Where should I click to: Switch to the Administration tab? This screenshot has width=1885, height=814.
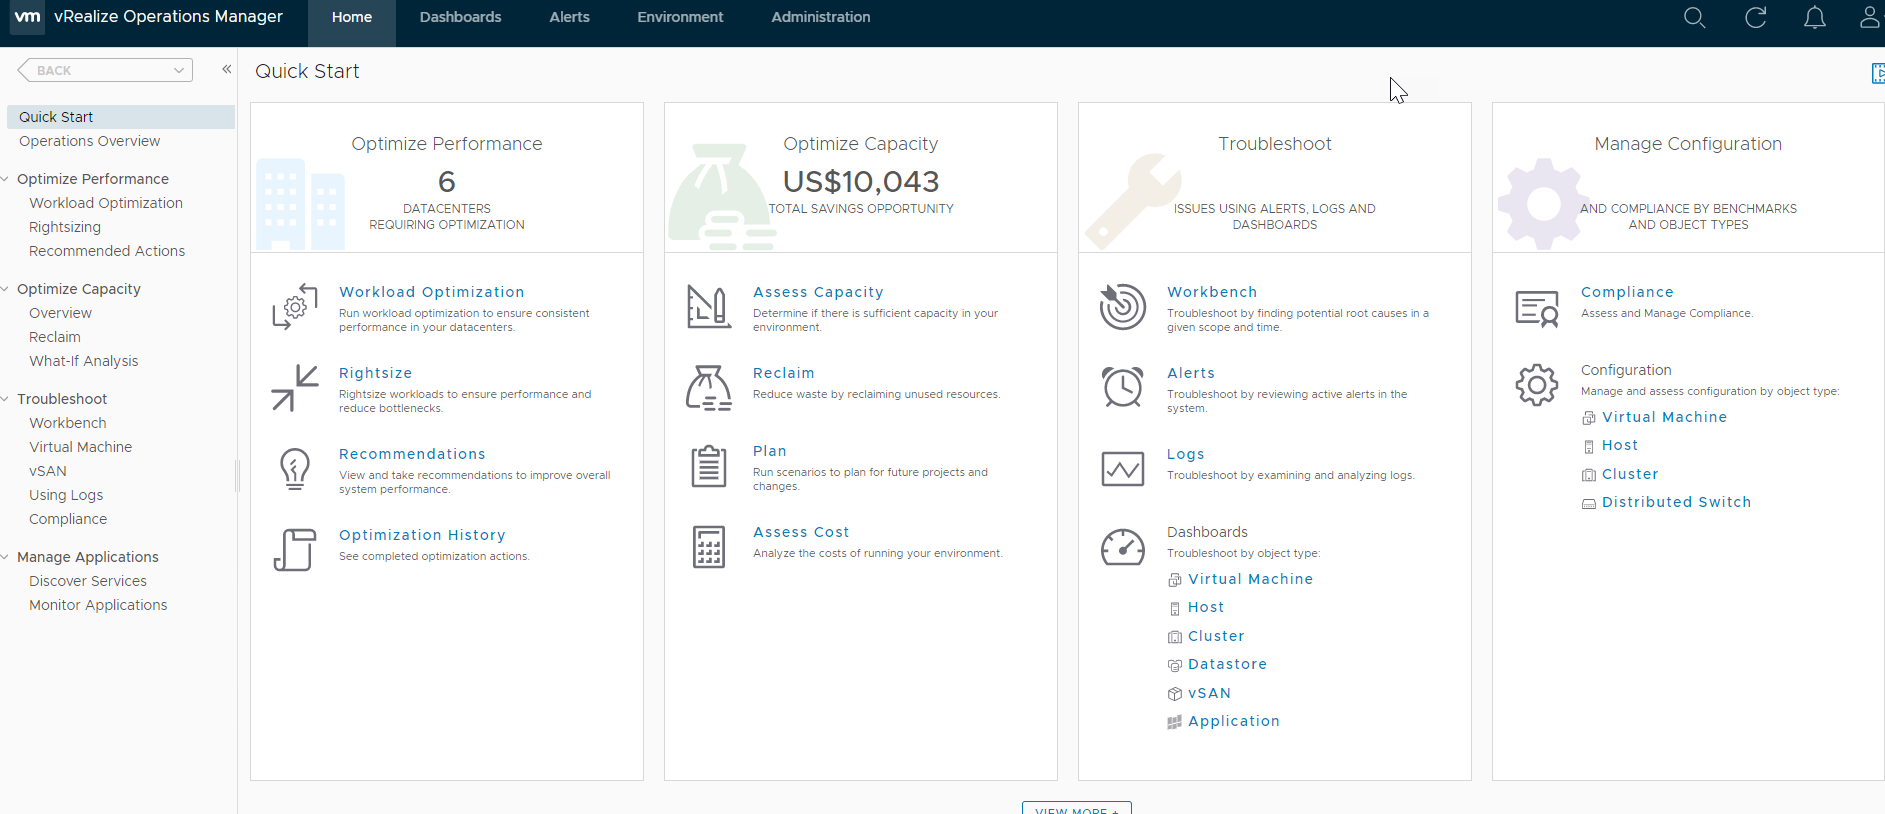pos(820,17)
